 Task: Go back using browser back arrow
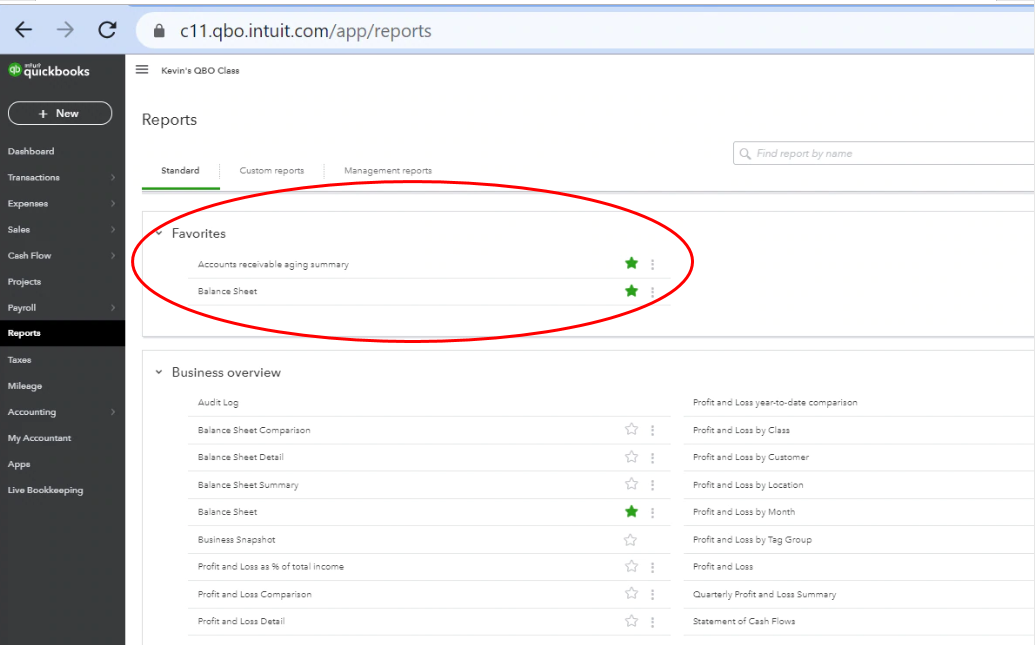click(x=24, y=30)
